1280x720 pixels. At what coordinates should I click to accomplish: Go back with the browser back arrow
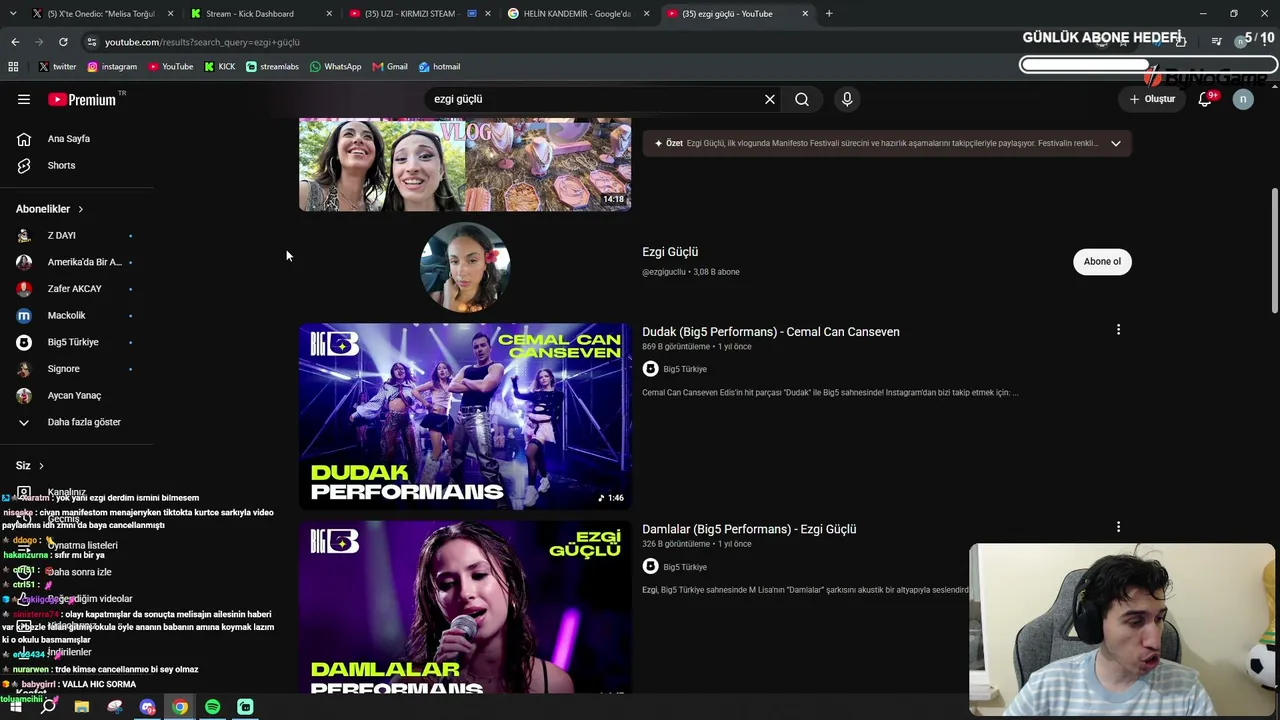point(15,42)
